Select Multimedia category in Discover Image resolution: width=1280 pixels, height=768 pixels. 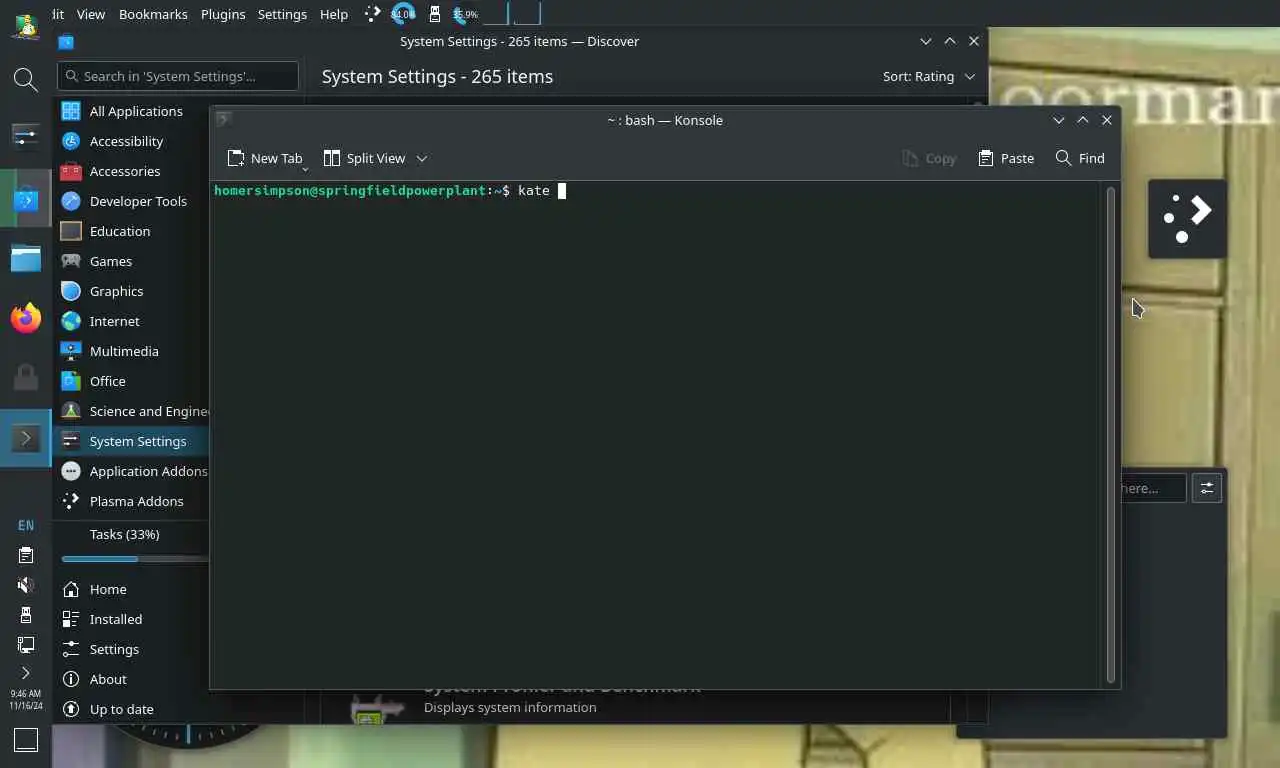[x=131, y=351]
